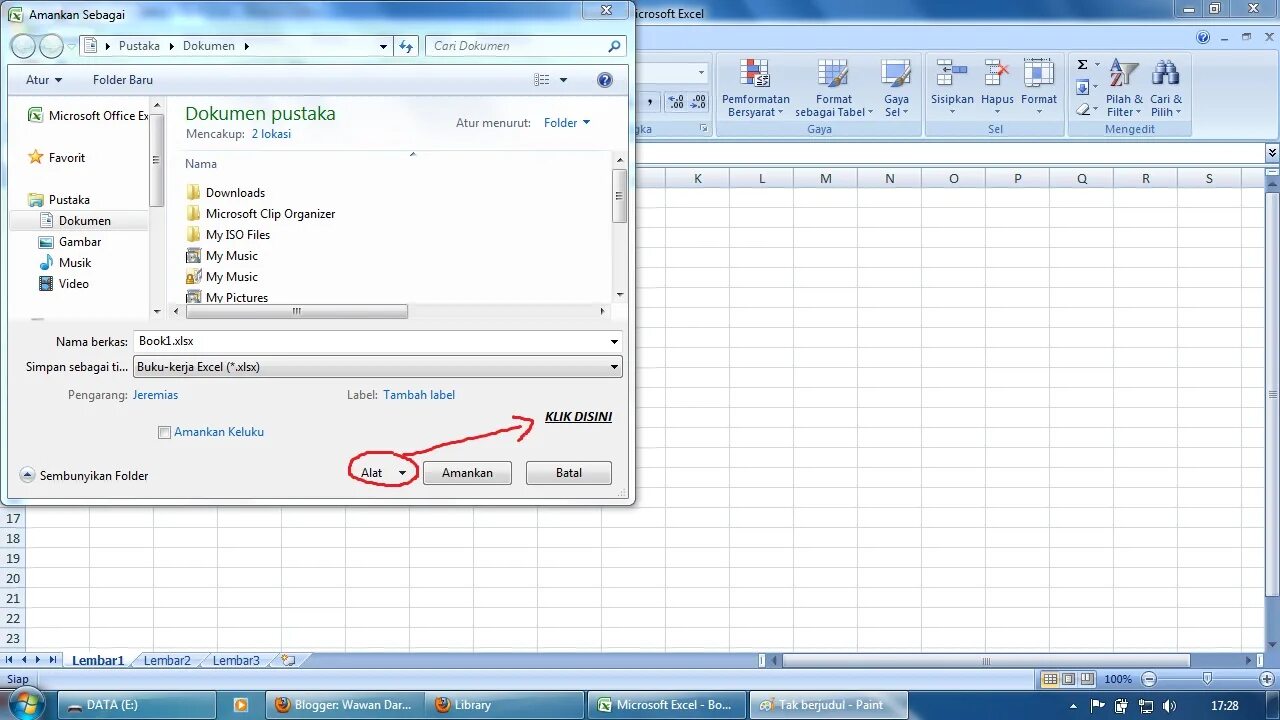This screenshot has height=720, width=1280.
Task: Click the Folder Baru button
Action: click(123, 80)
